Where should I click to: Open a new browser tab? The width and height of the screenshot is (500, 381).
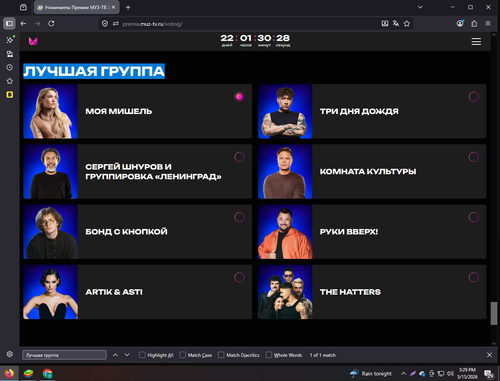click(128, 7)
